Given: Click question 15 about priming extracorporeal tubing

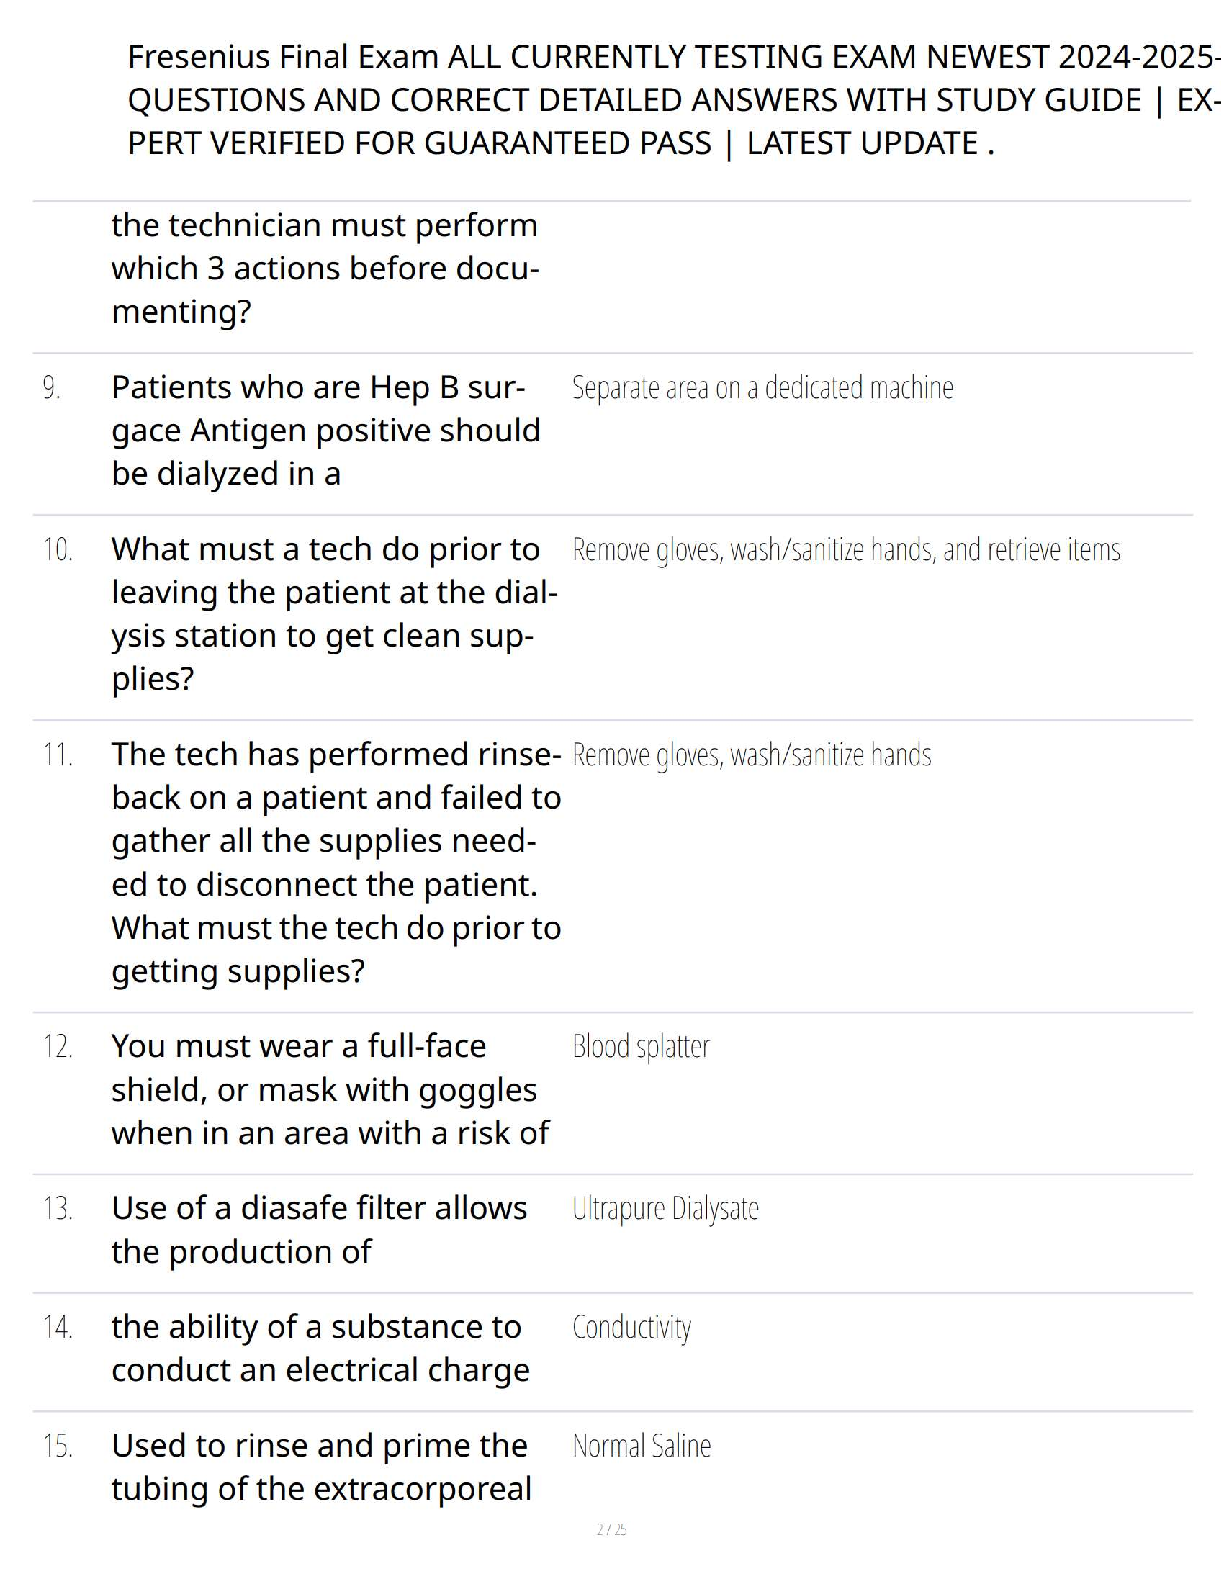Looking at the screenshot, I should [x=321, y=1467].
